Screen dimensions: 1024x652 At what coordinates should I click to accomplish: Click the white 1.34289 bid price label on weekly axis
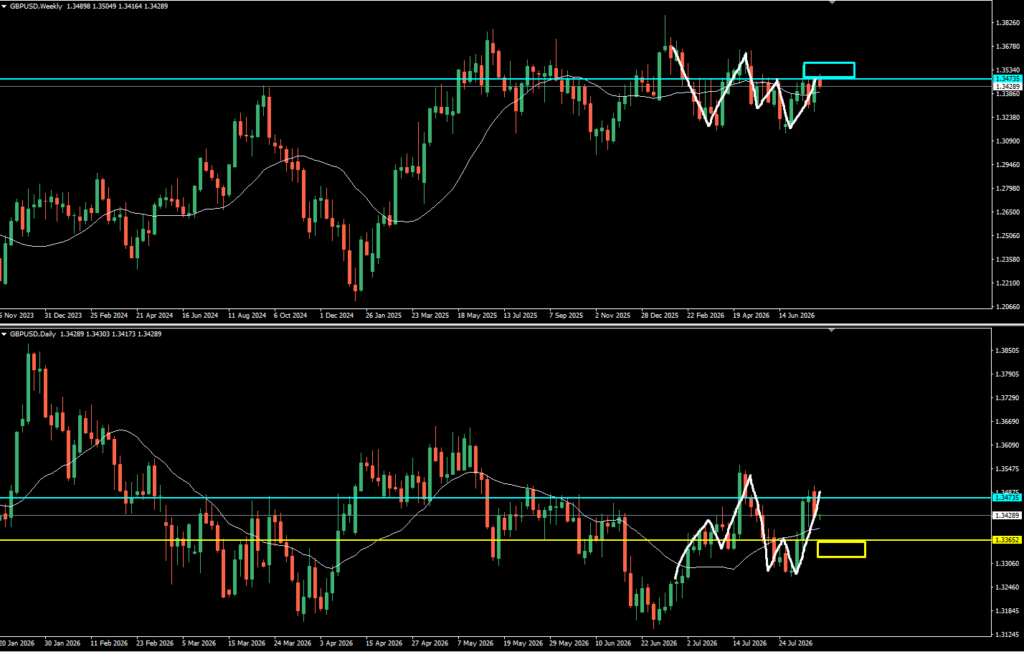(x=1006, y=86)
